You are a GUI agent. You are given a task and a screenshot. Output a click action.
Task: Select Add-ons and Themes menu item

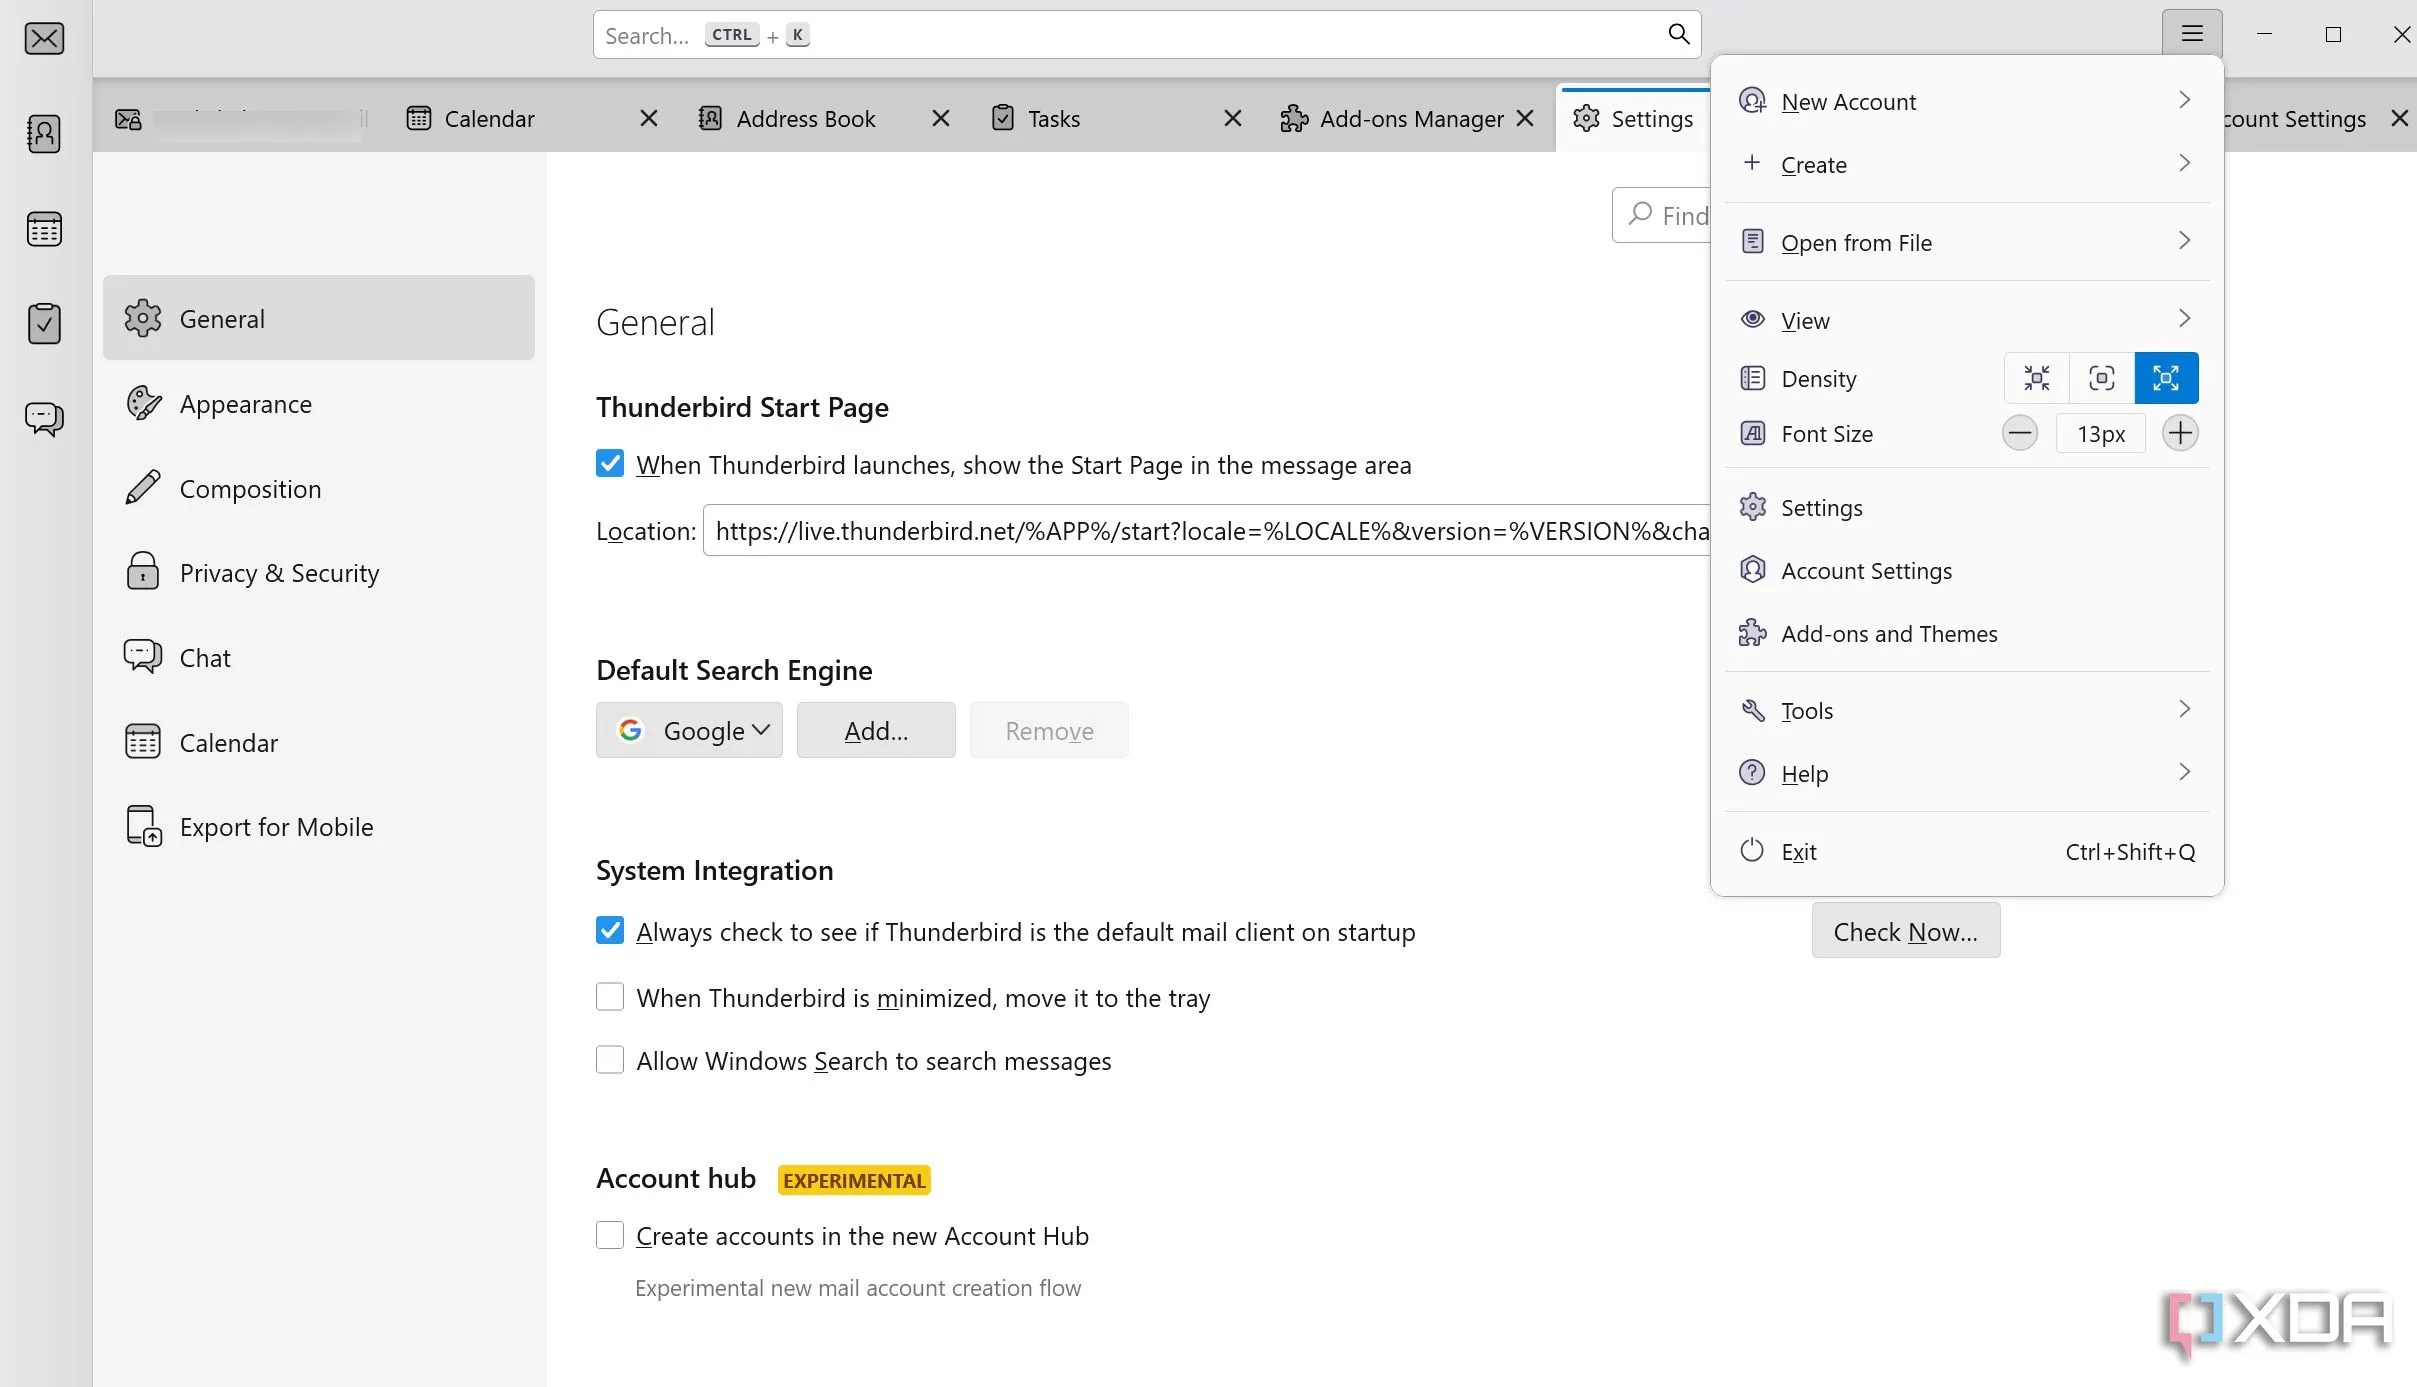1888,633
